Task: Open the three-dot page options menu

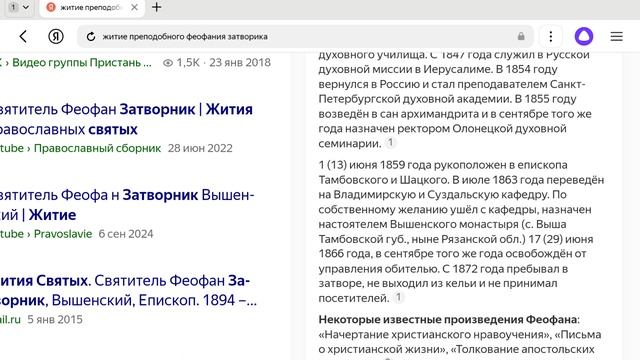Action: pyautogui.click(x=551, y=37)
